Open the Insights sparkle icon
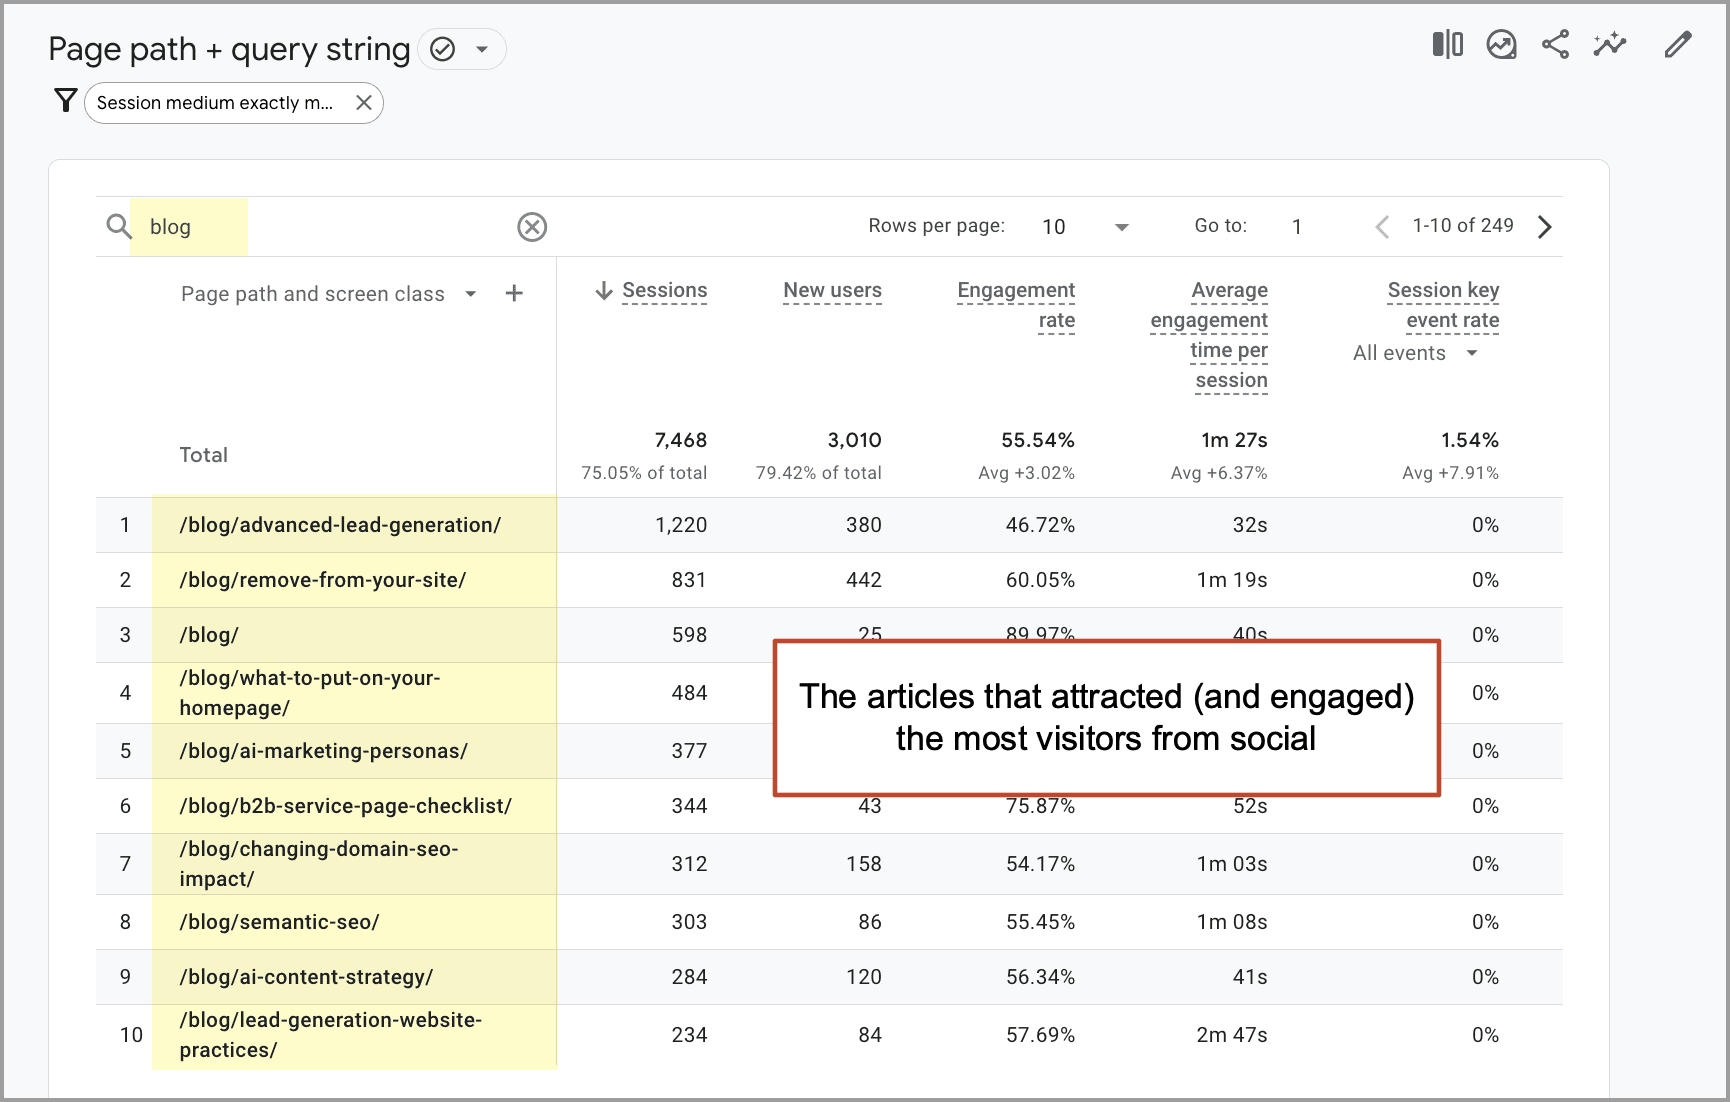Viewport: 1730px width, 1102px height. click(x=1610, y=45)
